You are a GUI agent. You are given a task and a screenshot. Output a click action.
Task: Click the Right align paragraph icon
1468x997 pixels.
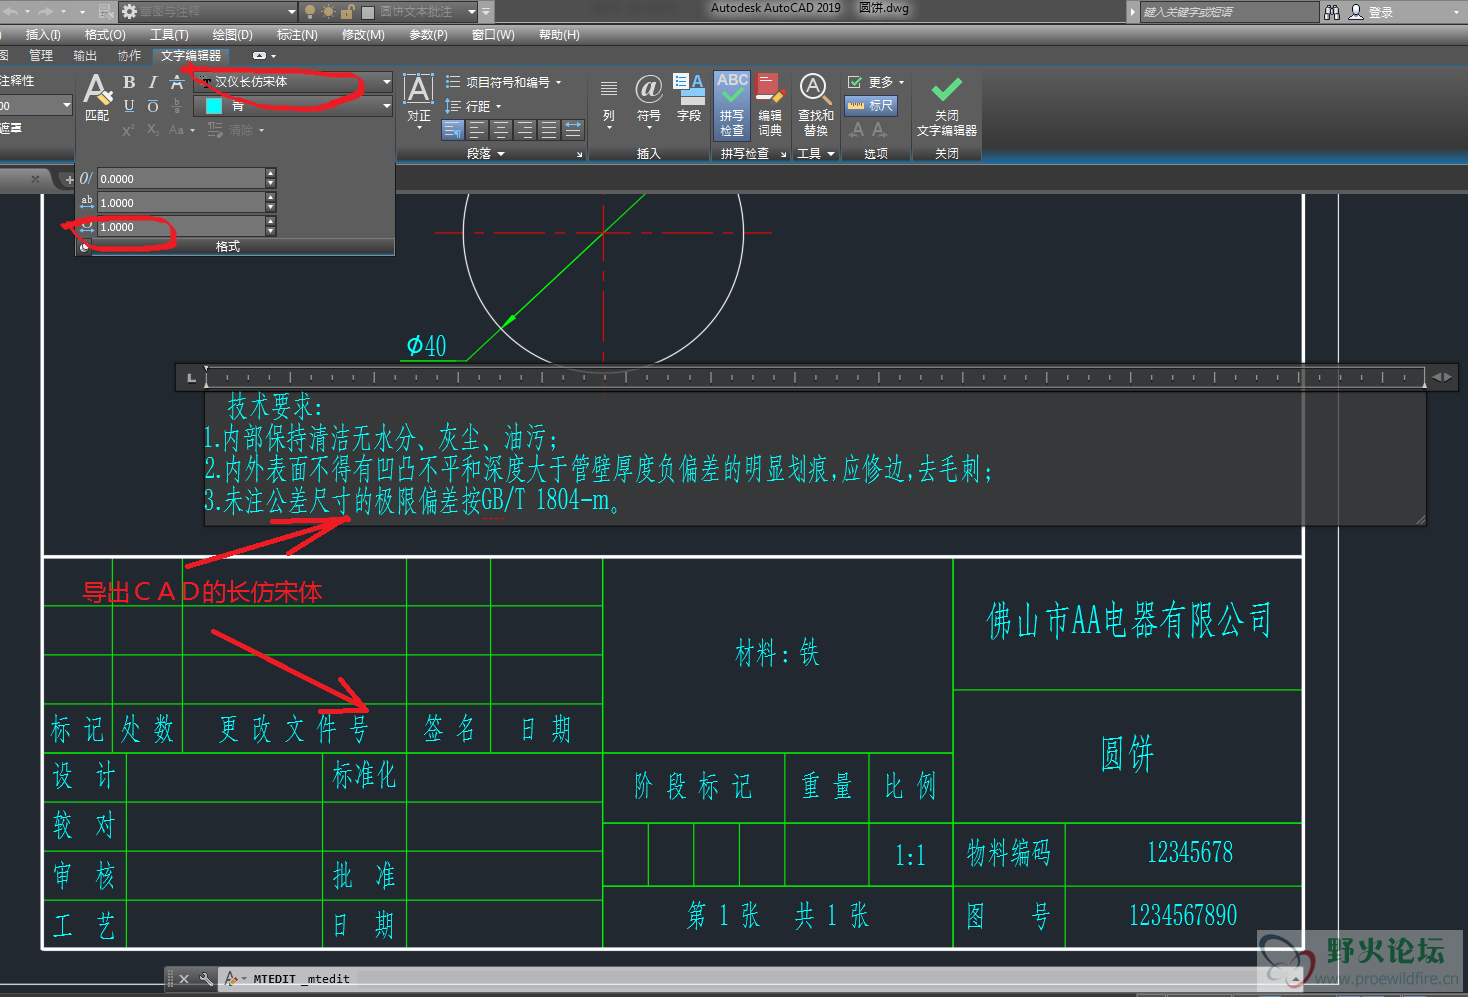pos(525,130)
